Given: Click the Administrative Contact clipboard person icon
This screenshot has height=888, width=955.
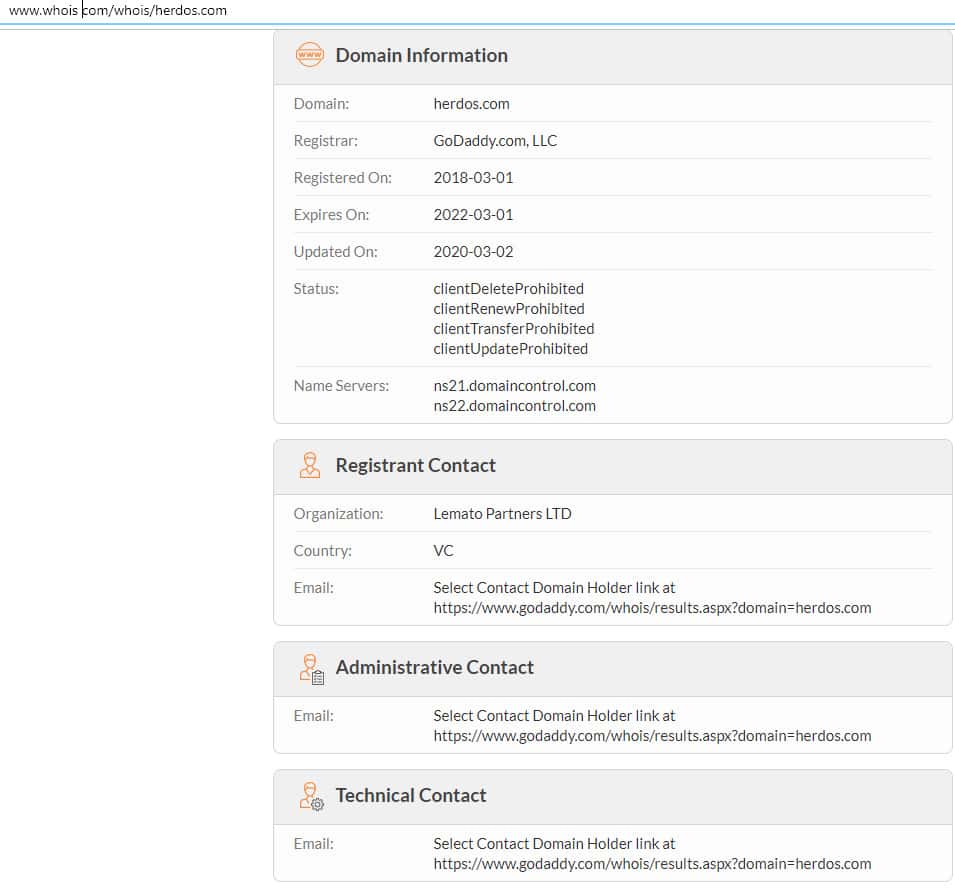Looking at the screenshot, I should tap(311, 668).
